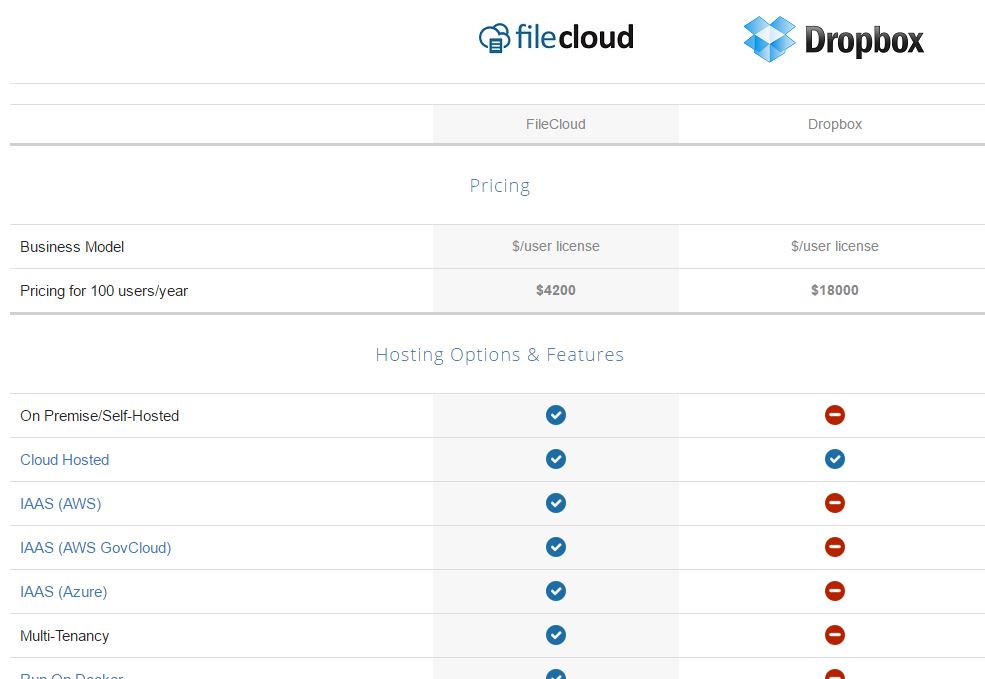Click Dropbox checkmark in Cloud Hosted row

[835, 459]
